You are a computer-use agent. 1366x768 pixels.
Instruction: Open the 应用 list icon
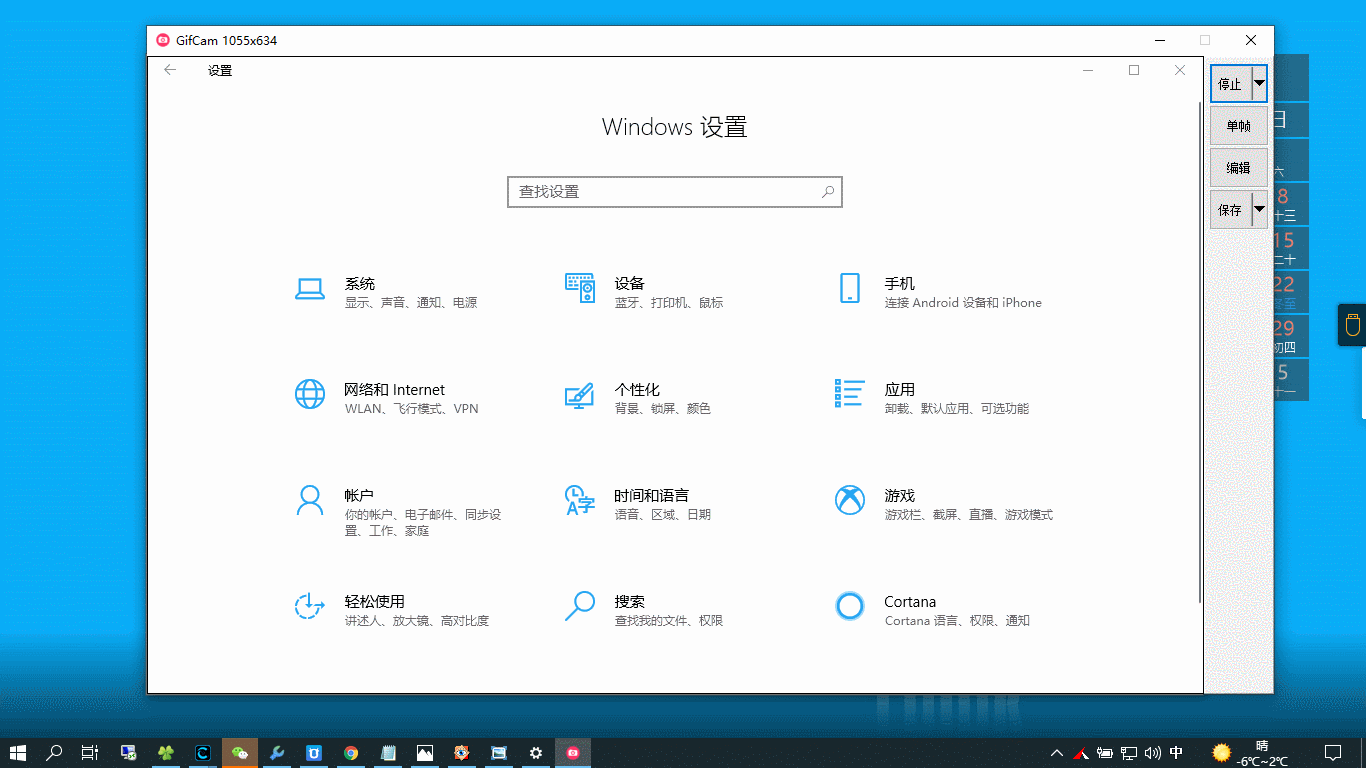click(x=850, y=393)
